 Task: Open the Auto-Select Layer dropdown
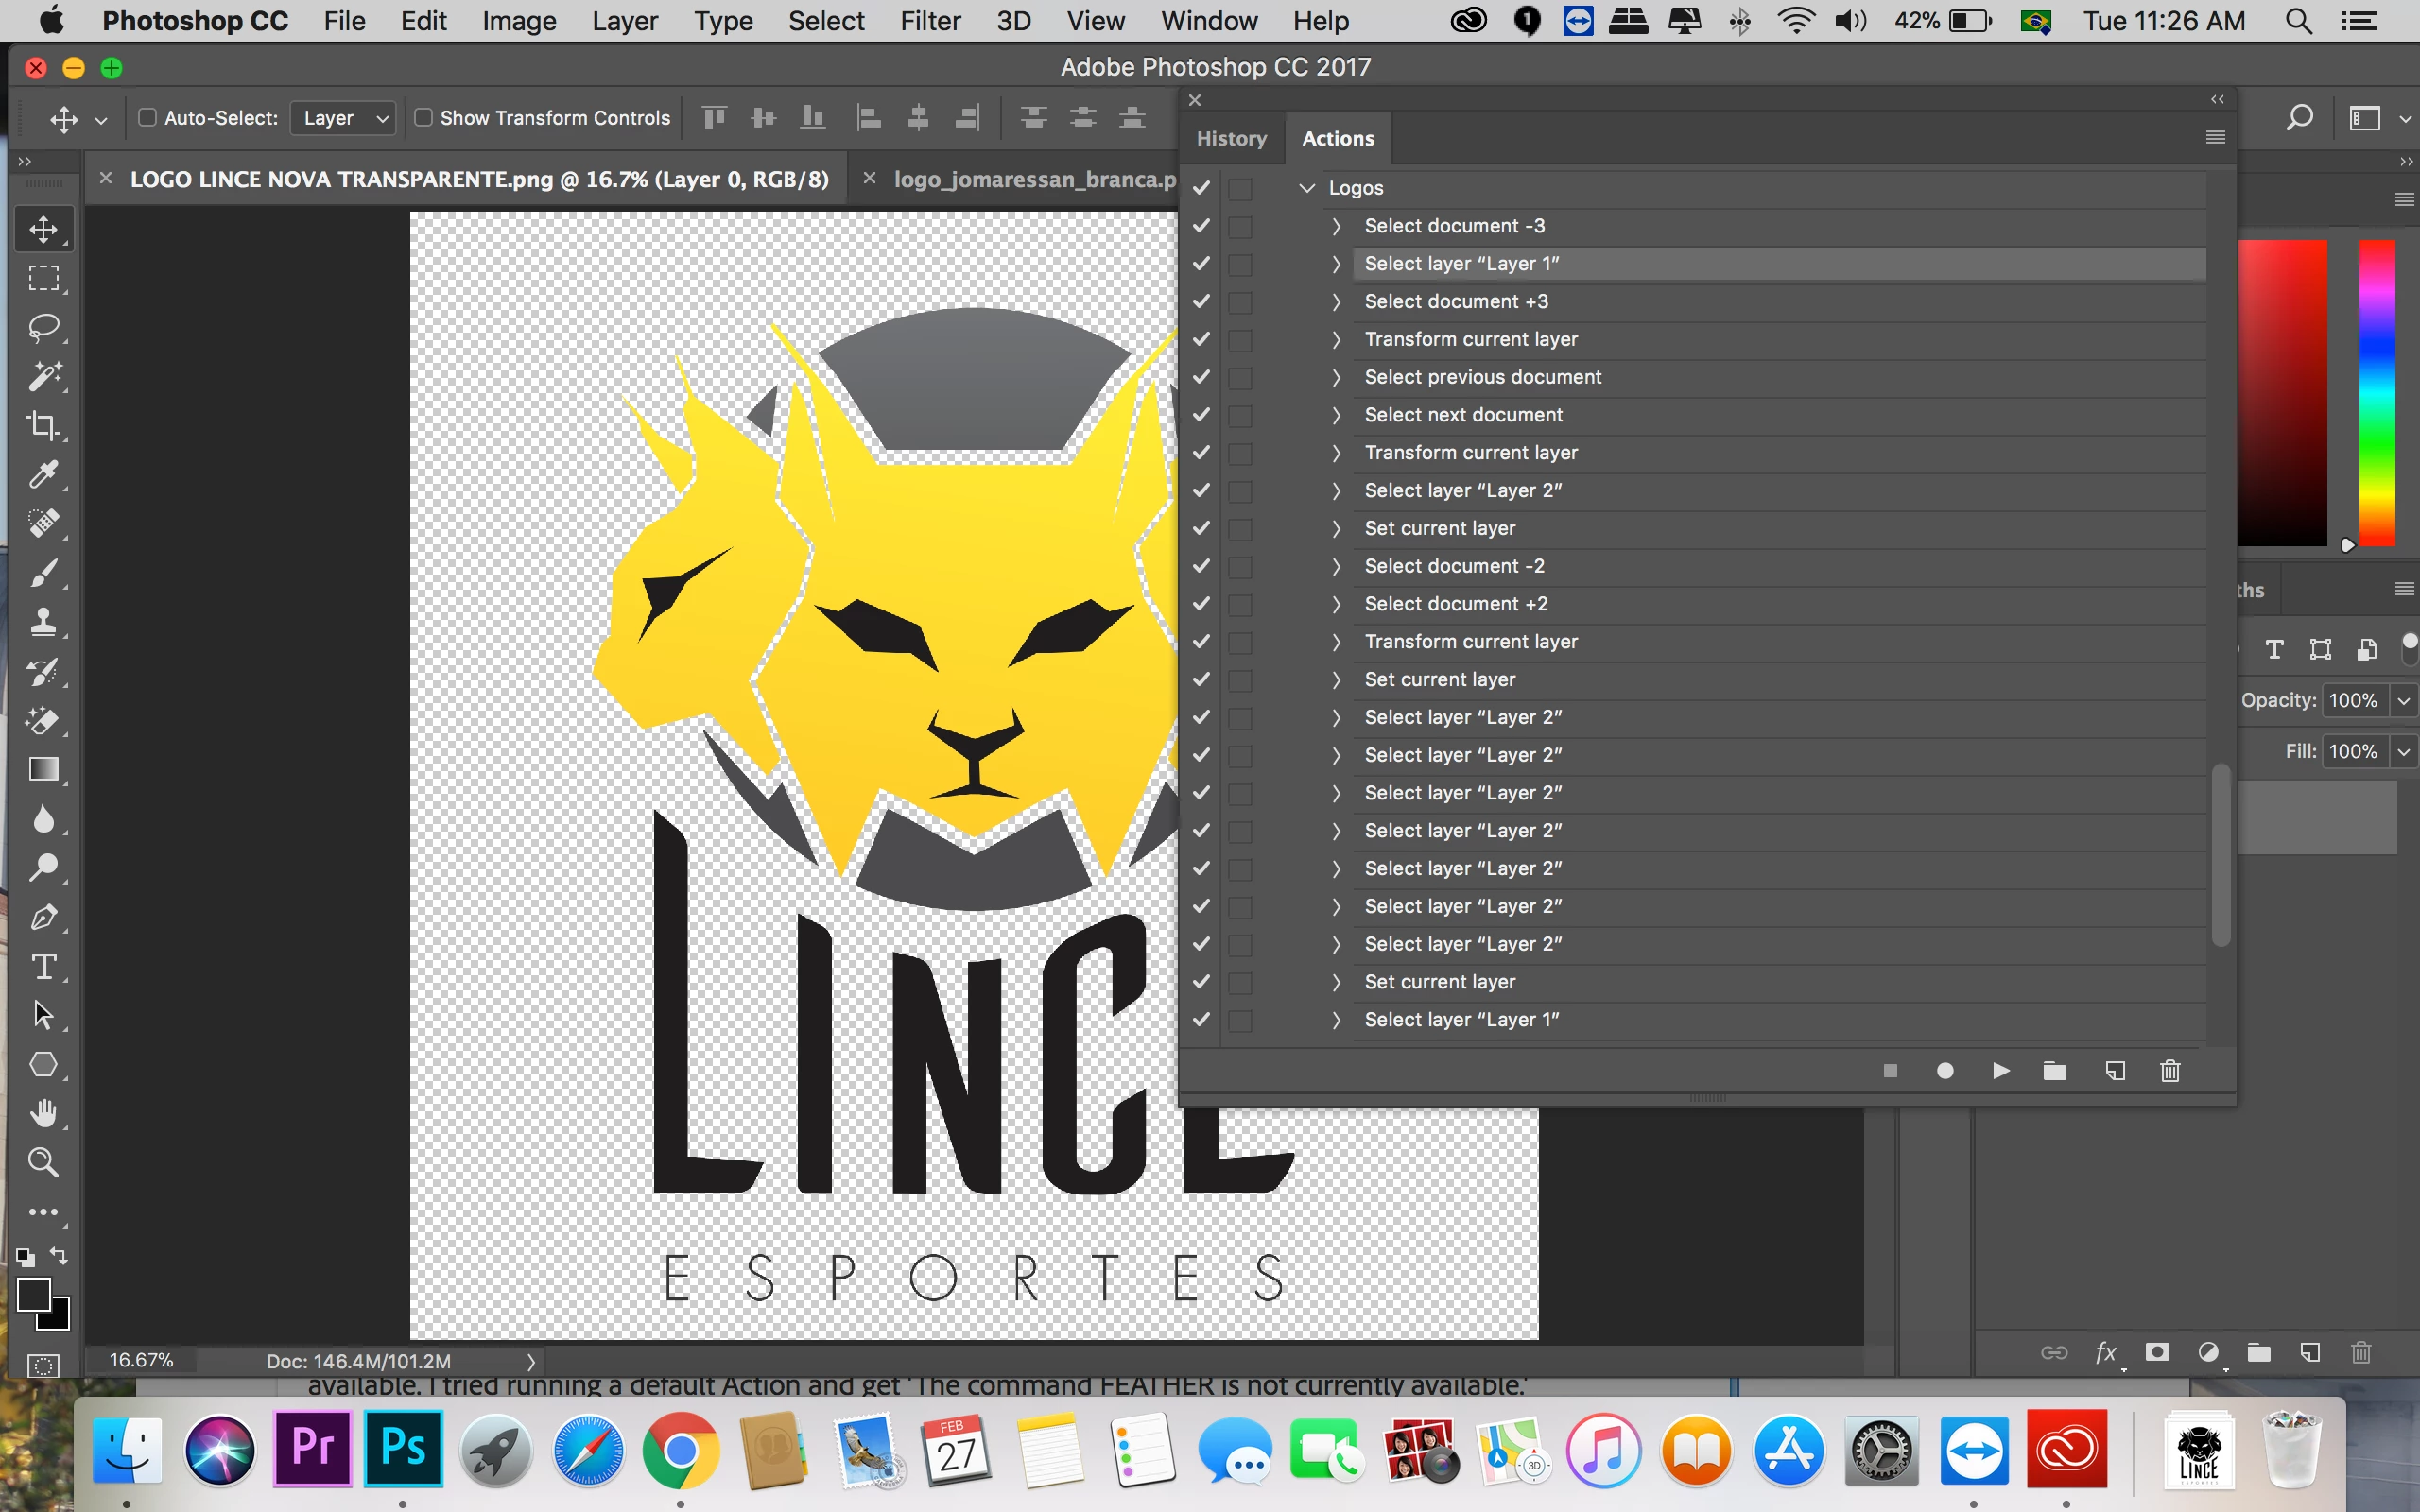coord(344,118)
